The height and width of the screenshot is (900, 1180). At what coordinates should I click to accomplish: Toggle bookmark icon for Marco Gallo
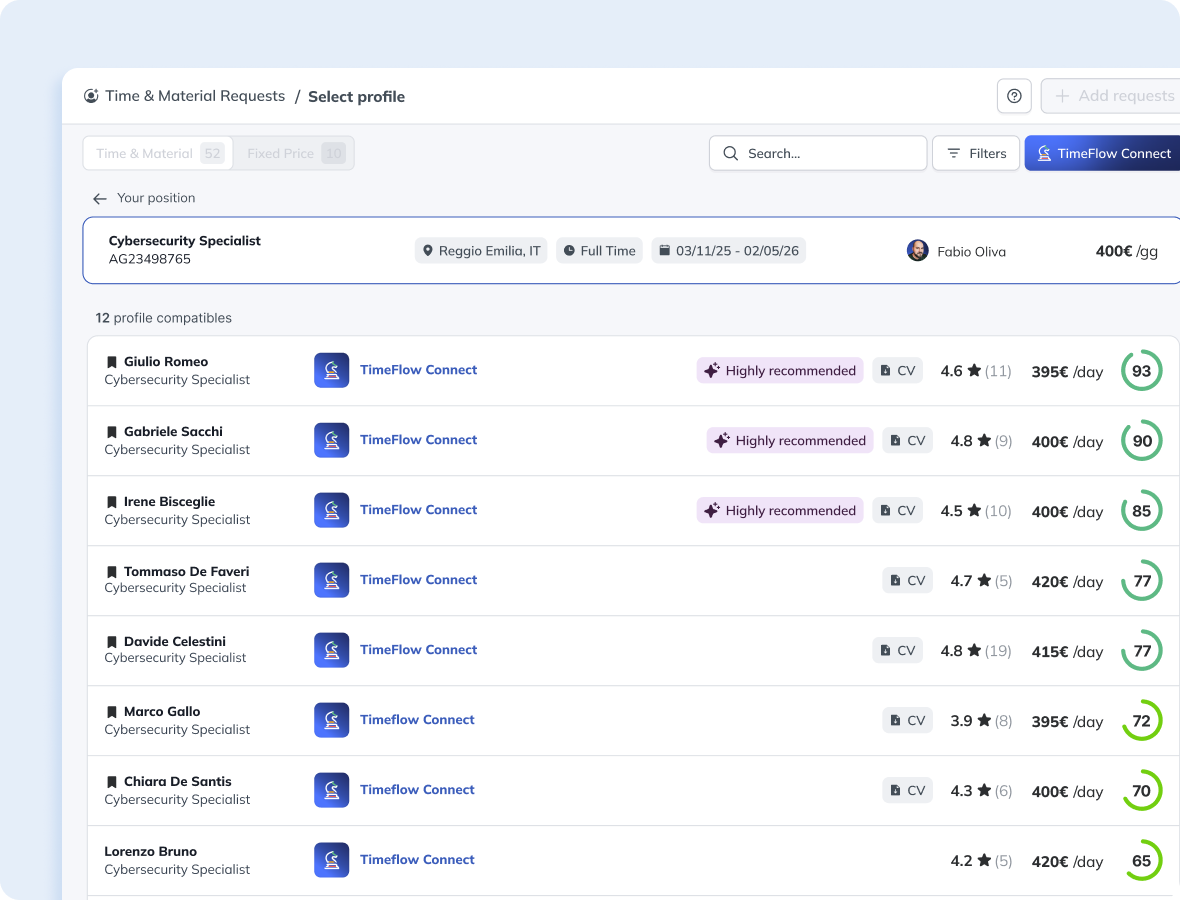pyautogui.click(x=112, y=712)
